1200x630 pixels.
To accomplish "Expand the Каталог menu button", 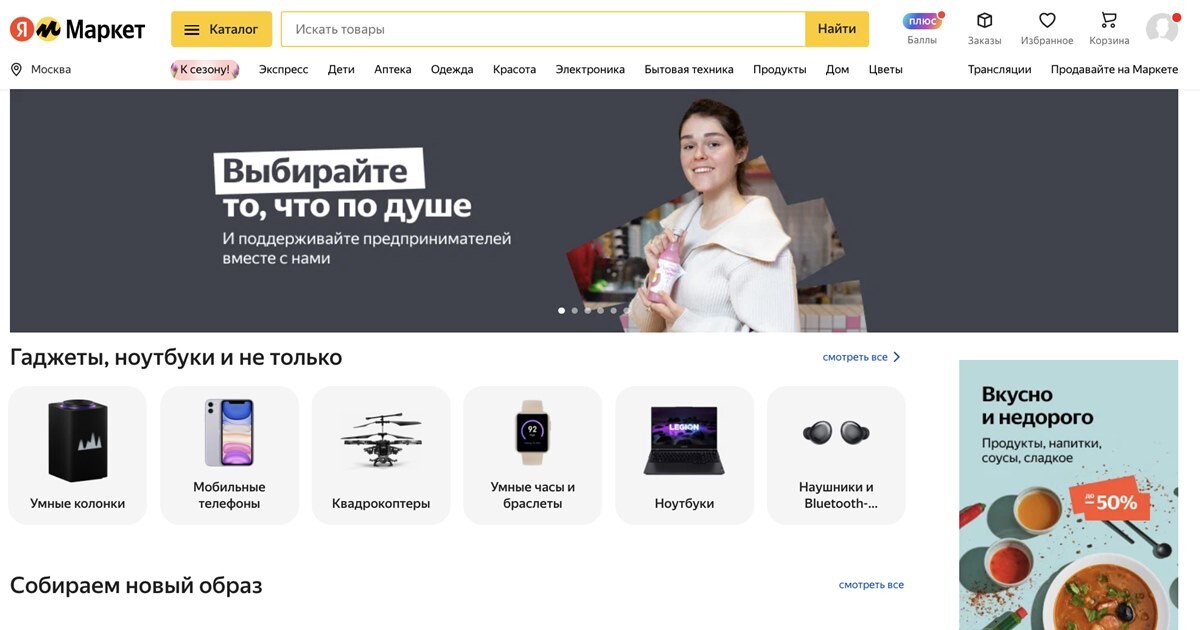I will tap(221, 29).
